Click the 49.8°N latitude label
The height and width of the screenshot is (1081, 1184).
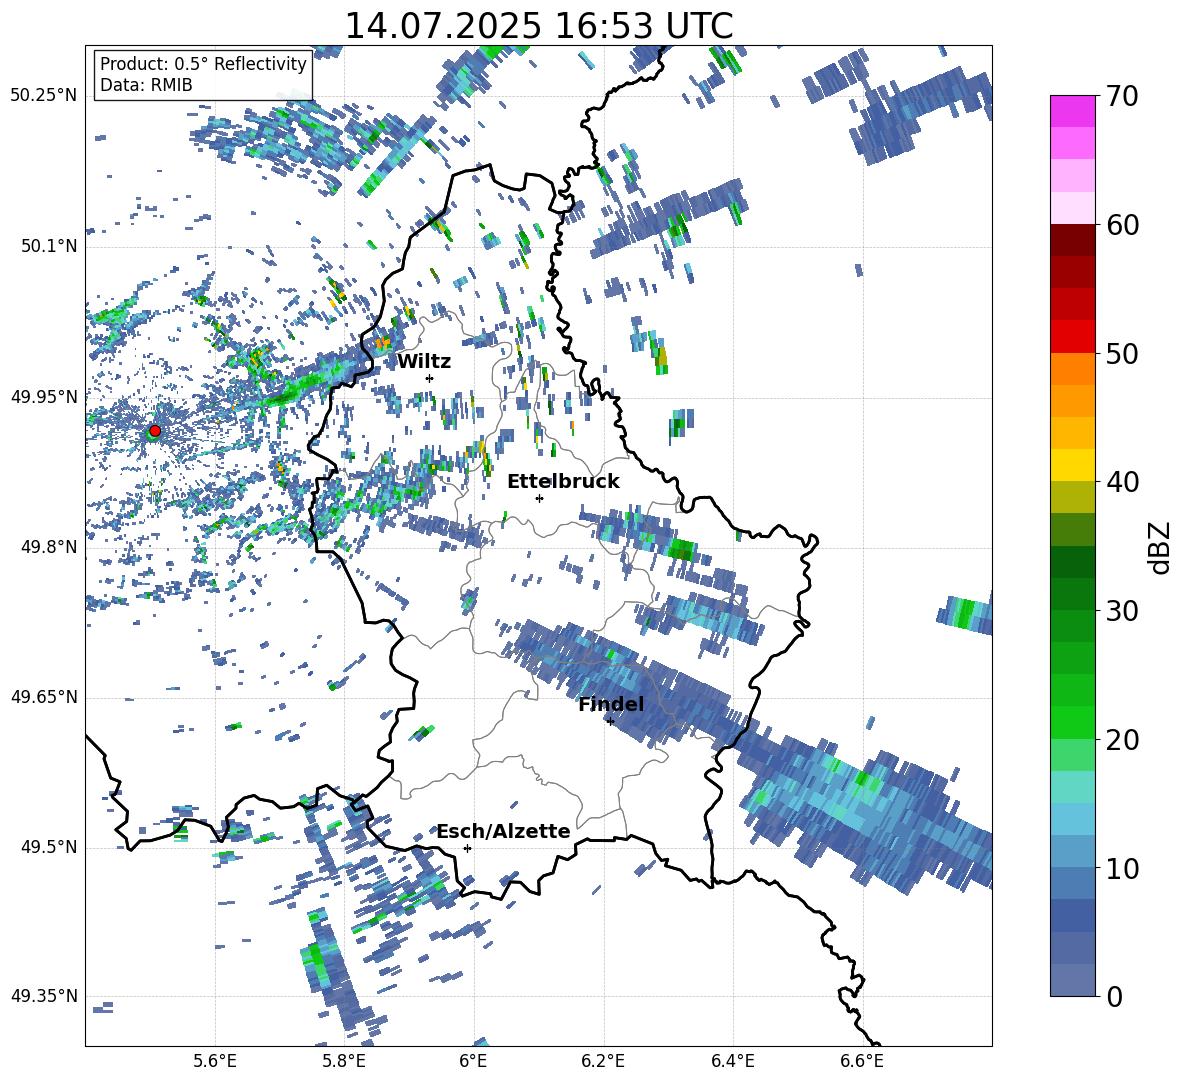coord(48,547)
